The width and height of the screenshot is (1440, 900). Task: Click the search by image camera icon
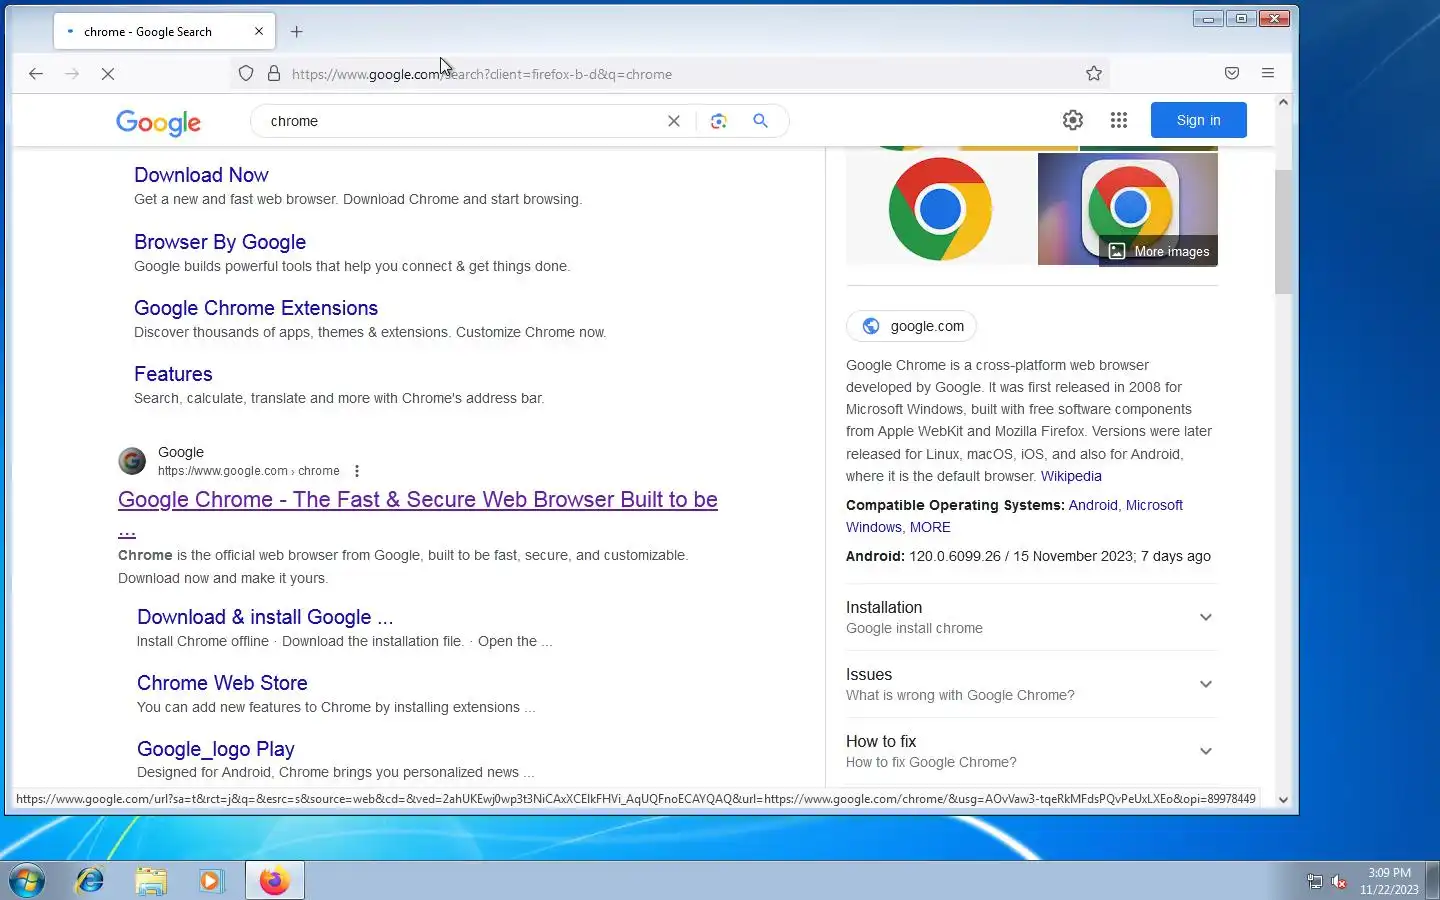click(x=718, y=121)
